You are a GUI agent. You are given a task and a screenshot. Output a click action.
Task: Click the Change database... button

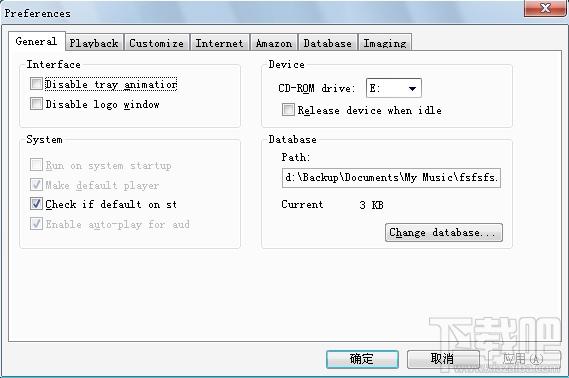coord(443,232)
